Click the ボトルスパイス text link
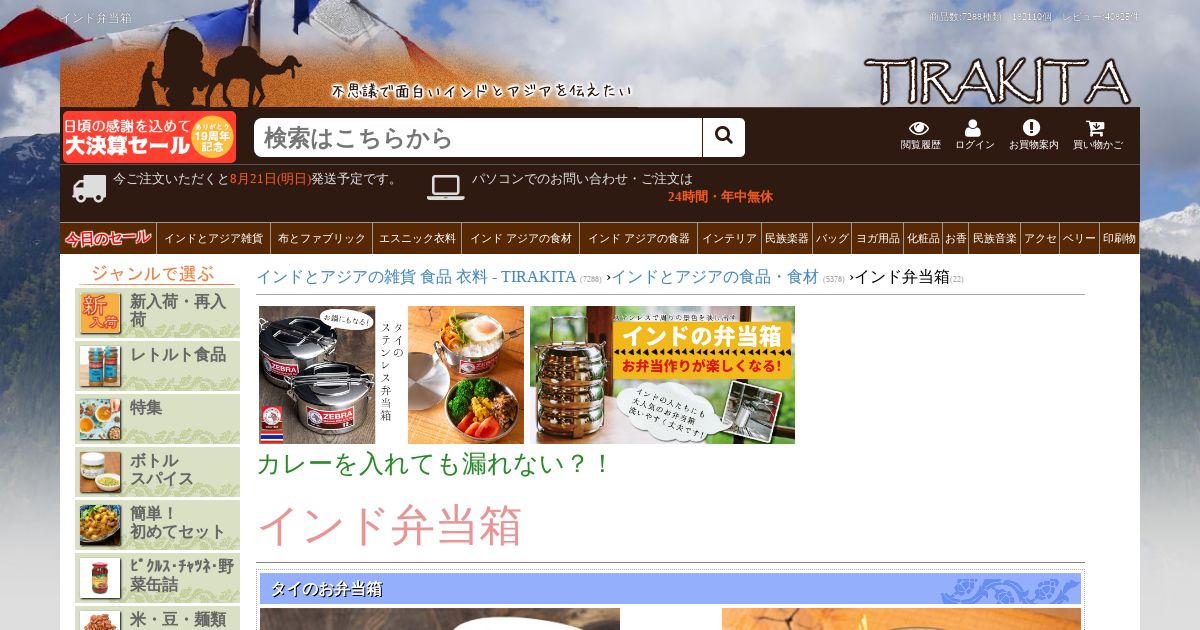This screenshot has width=1200, height=630. (162, 469)
